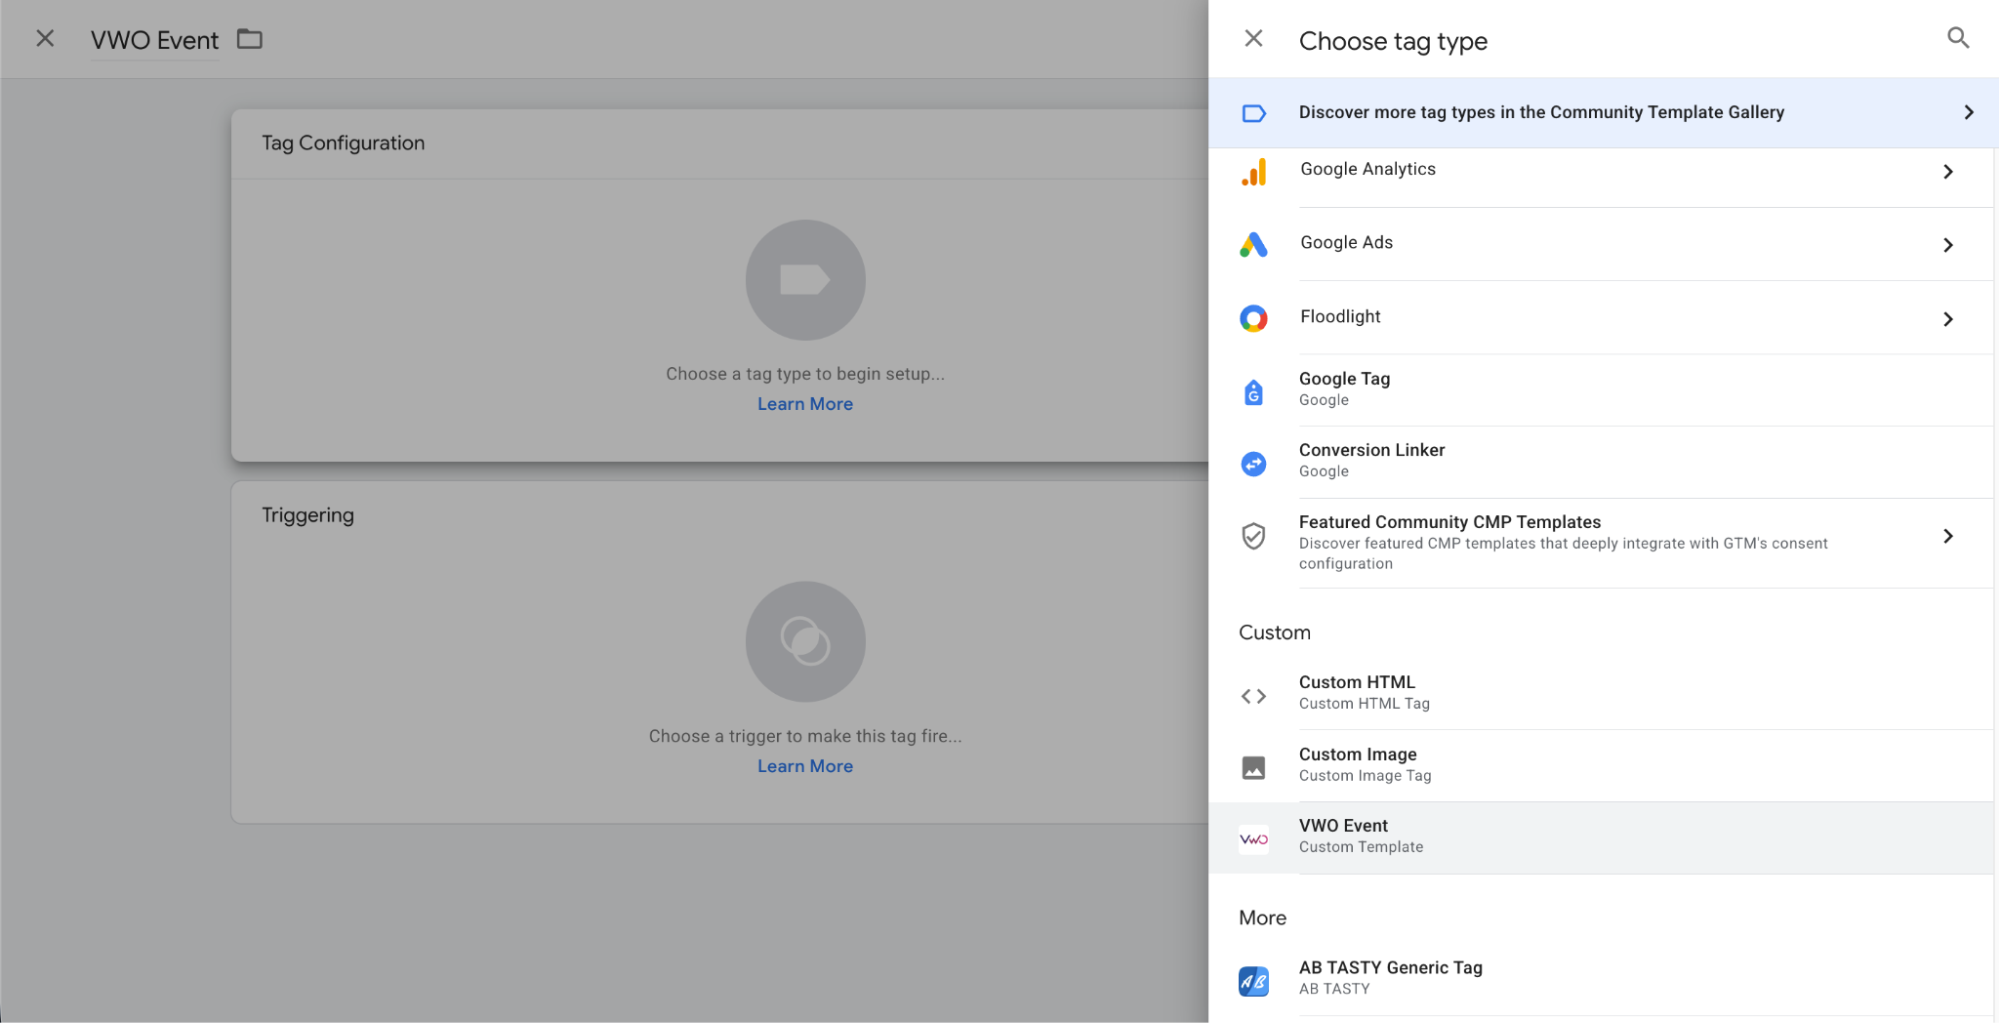Viewport: 1999px width, 1023px height.
Task: Click the Custom section heading
Action: [x=1274, y=632]
